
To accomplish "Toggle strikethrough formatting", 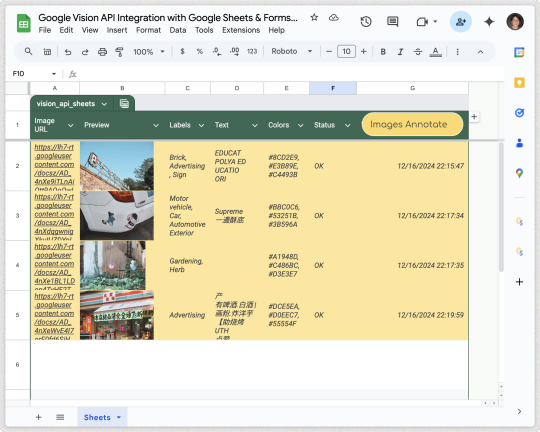I will tap(418, 52).
